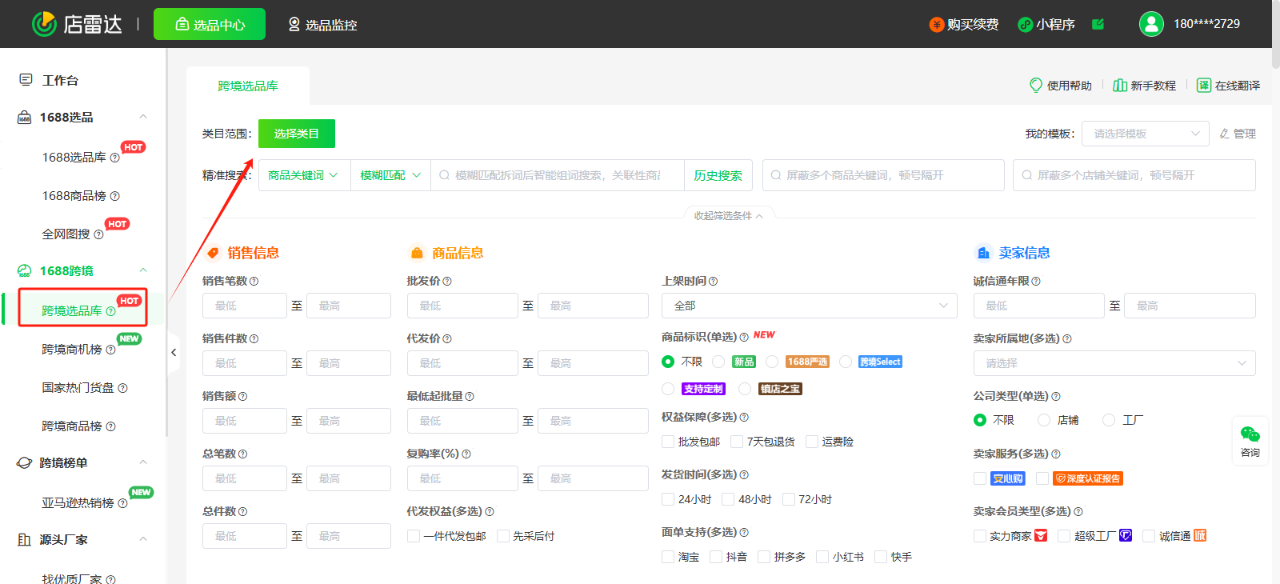The height and width of the screenshot is (584, 1280).
Task: Switch to the 选品监控 top tab
Action: tap(322, 24)
